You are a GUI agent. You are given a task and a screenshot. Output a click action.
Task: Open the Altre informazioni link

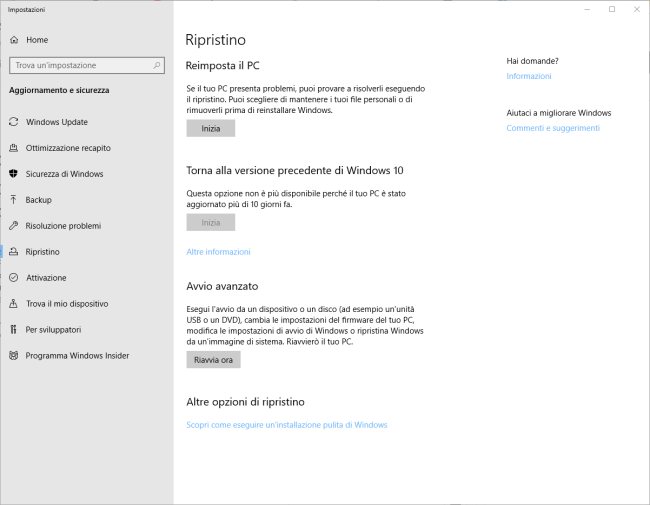pyautogui.click(x=218, y=252)
